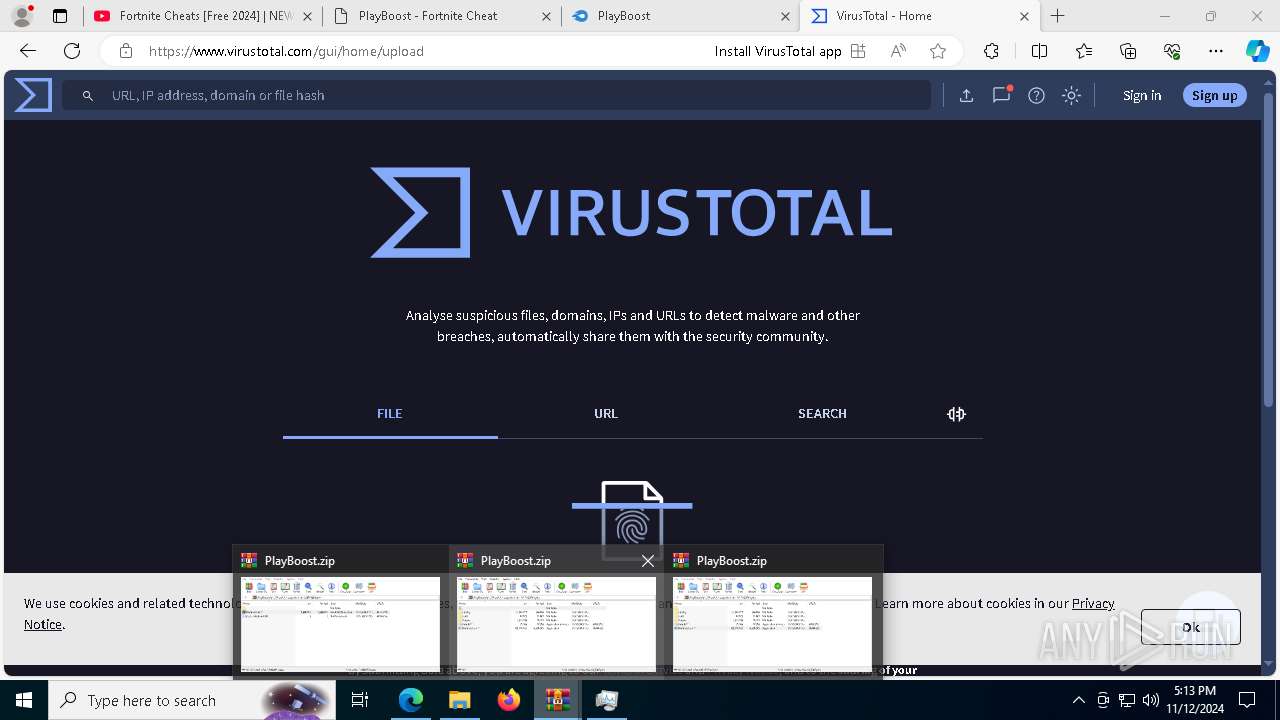Open a new browser tab

point(1058,16)
